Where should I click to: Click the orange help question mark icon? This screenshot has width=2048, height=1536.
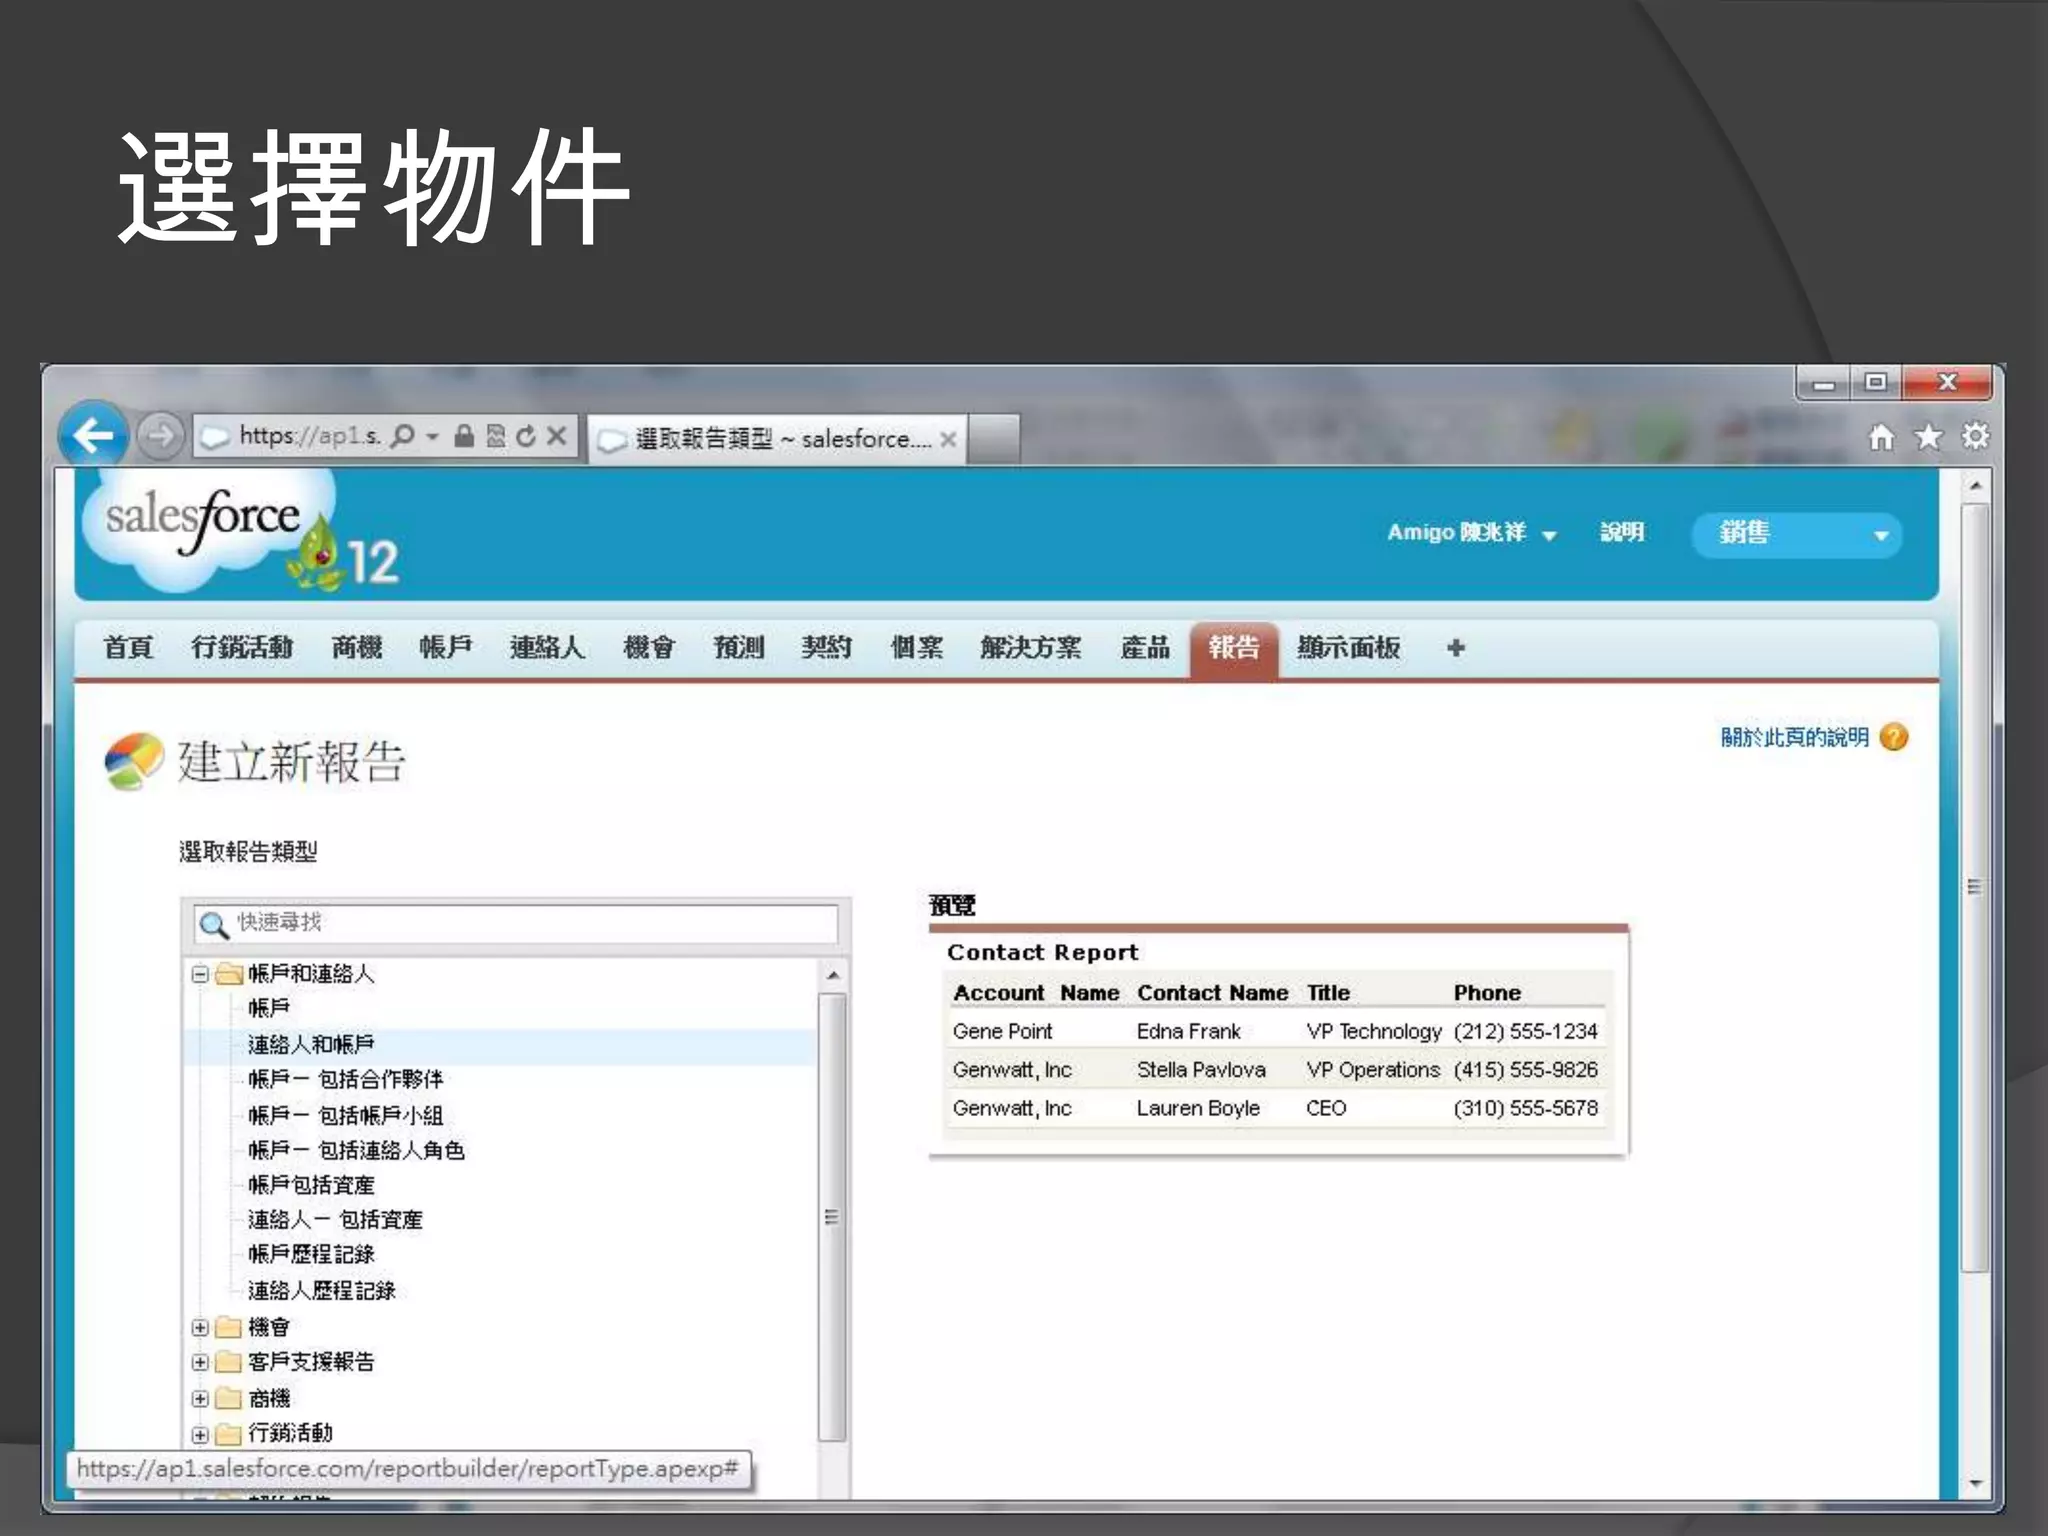[1894, 737]
